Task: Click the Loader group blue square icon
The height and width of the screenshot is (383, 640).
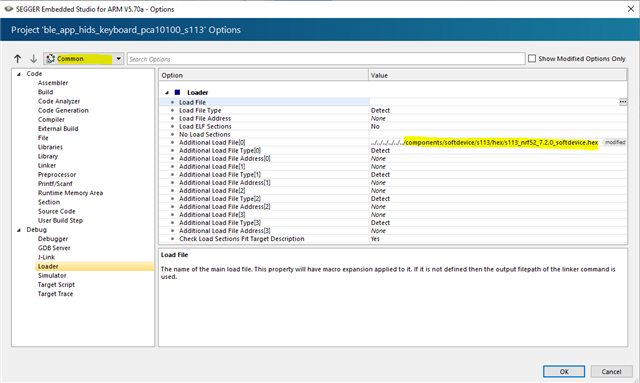Action: pyautogui.click(x=177, y=92)
